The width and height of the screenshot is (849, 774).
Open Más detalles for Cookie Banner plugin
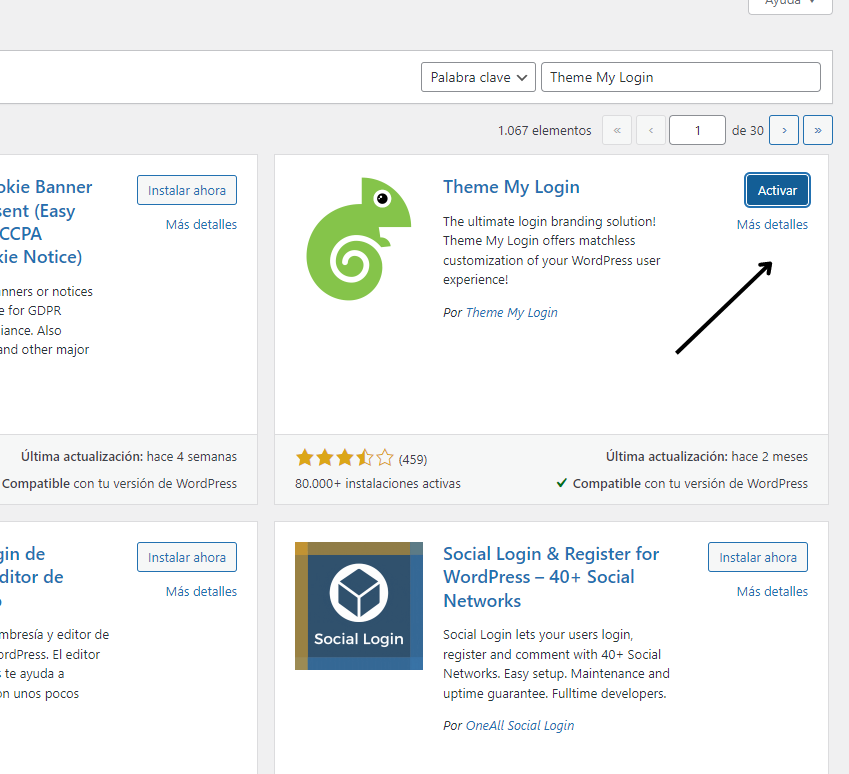(201, 225)
